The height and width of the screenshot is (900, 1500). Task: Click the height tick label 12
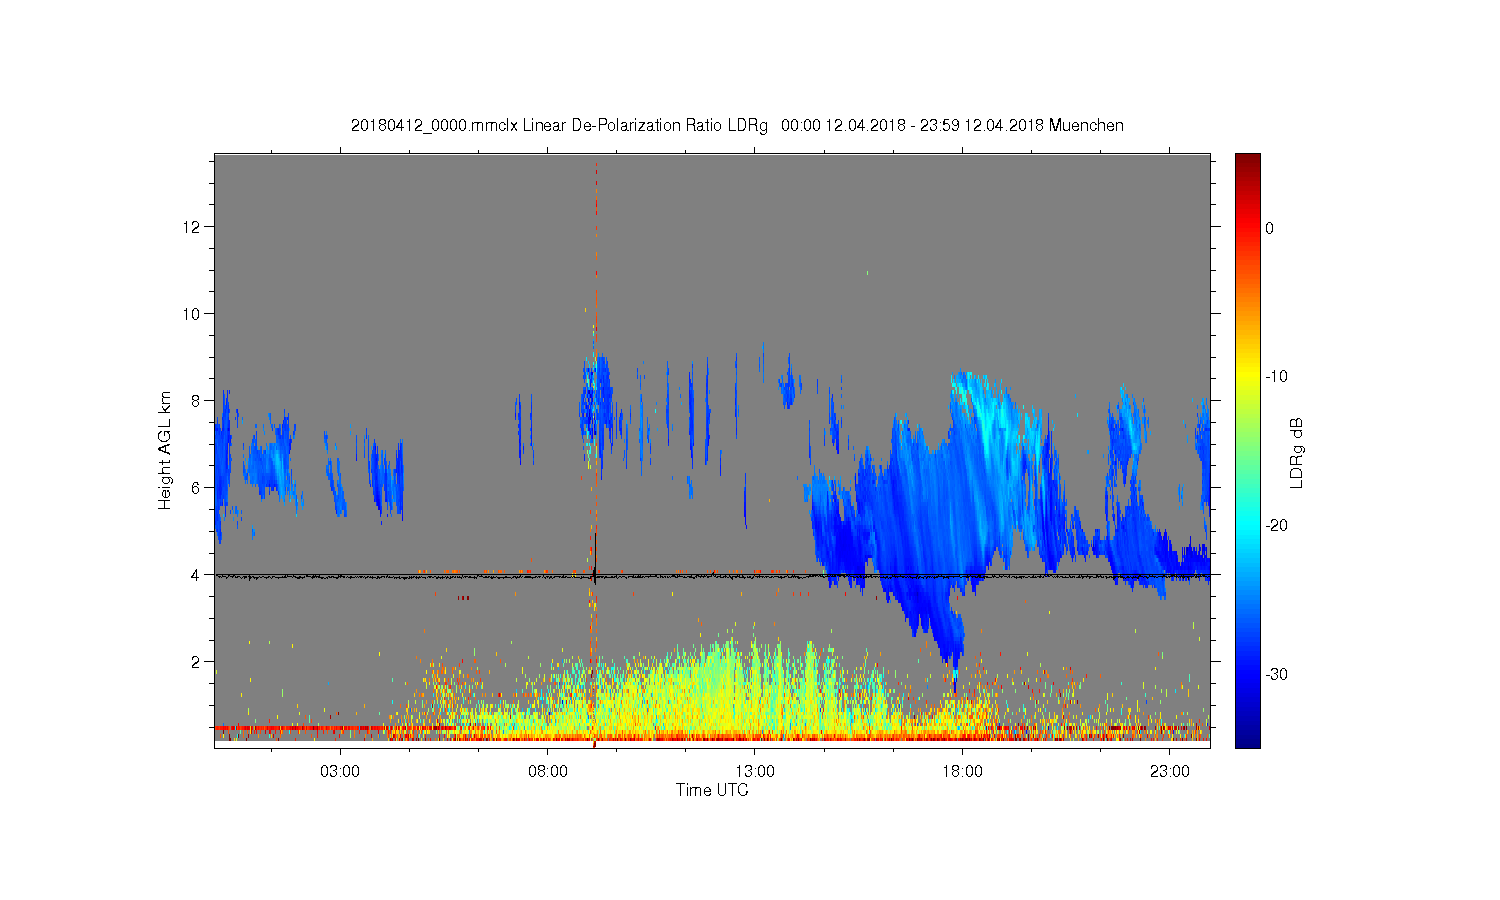(191, 227)
